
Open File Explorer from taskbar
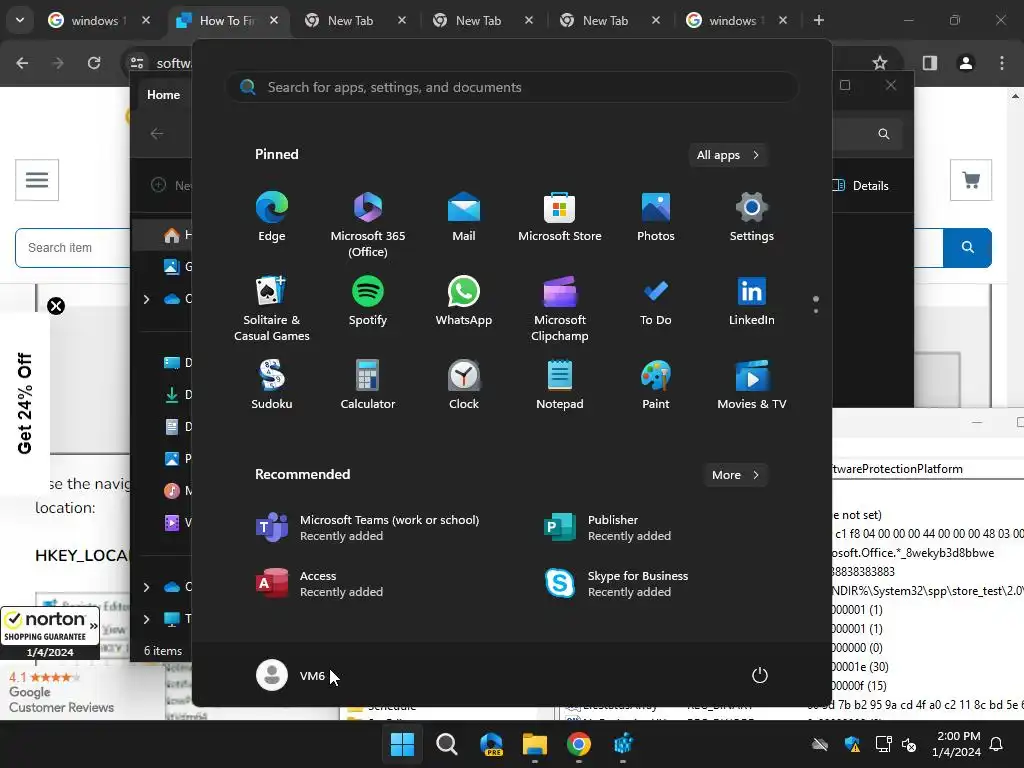click(x=535, y=744)
